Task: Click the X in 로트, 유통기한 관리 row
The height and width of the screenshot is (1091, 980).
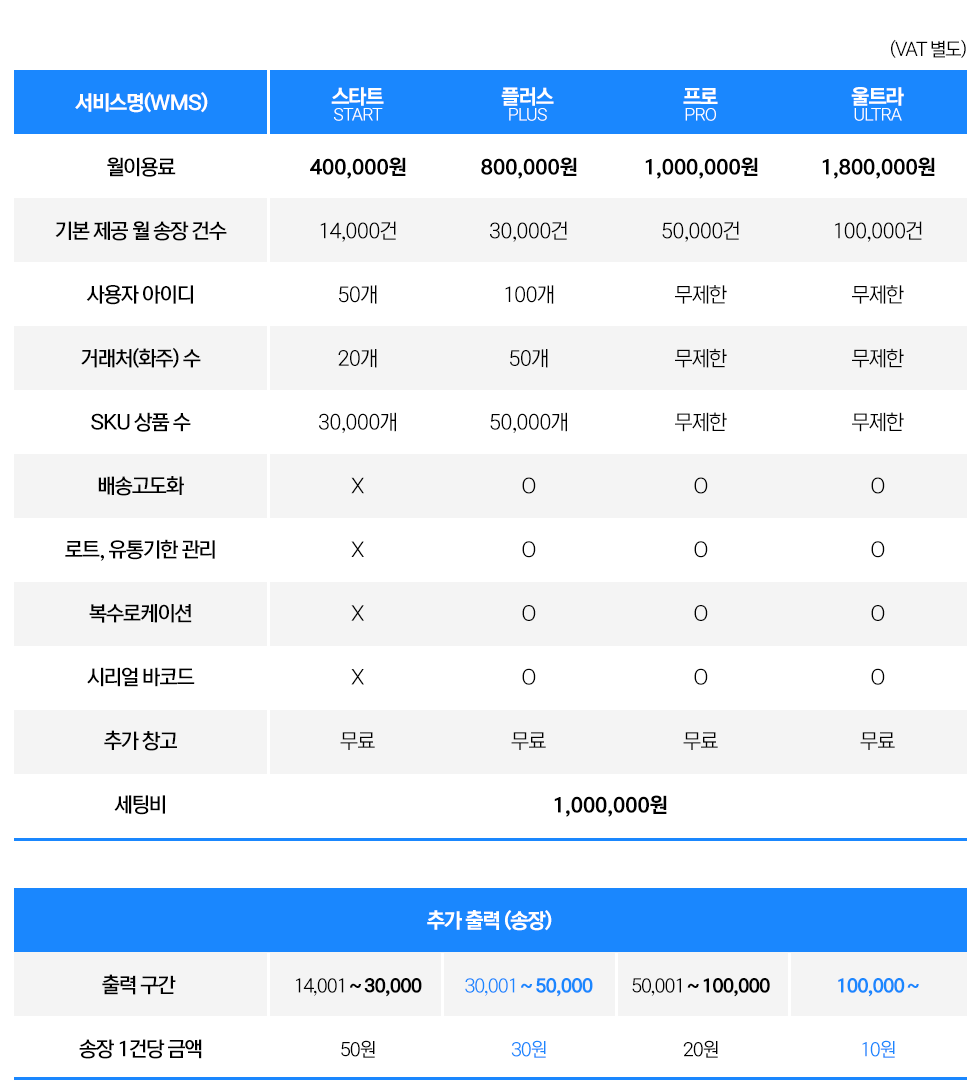Action: pyautogui.click(x=358, y=550)
